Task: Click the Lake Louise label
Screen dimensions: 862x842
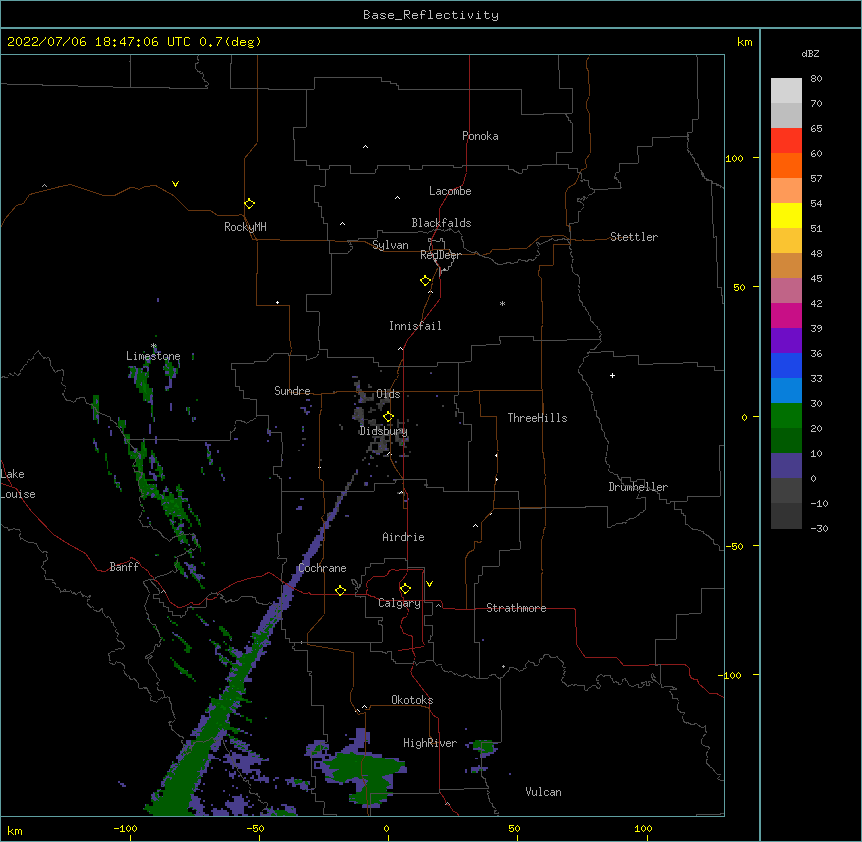Action: 18,484
